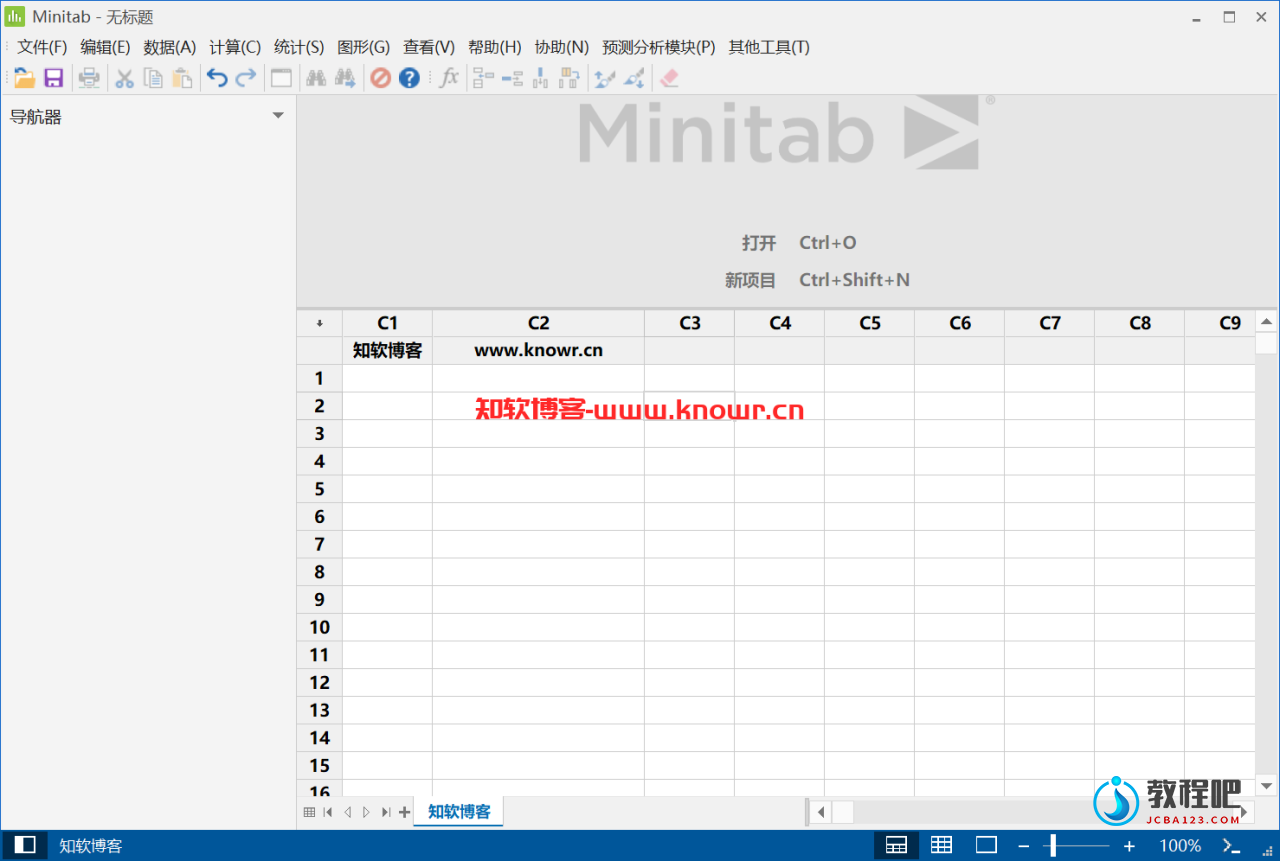Click the Find binoculars icon

(x=316, y=78)
